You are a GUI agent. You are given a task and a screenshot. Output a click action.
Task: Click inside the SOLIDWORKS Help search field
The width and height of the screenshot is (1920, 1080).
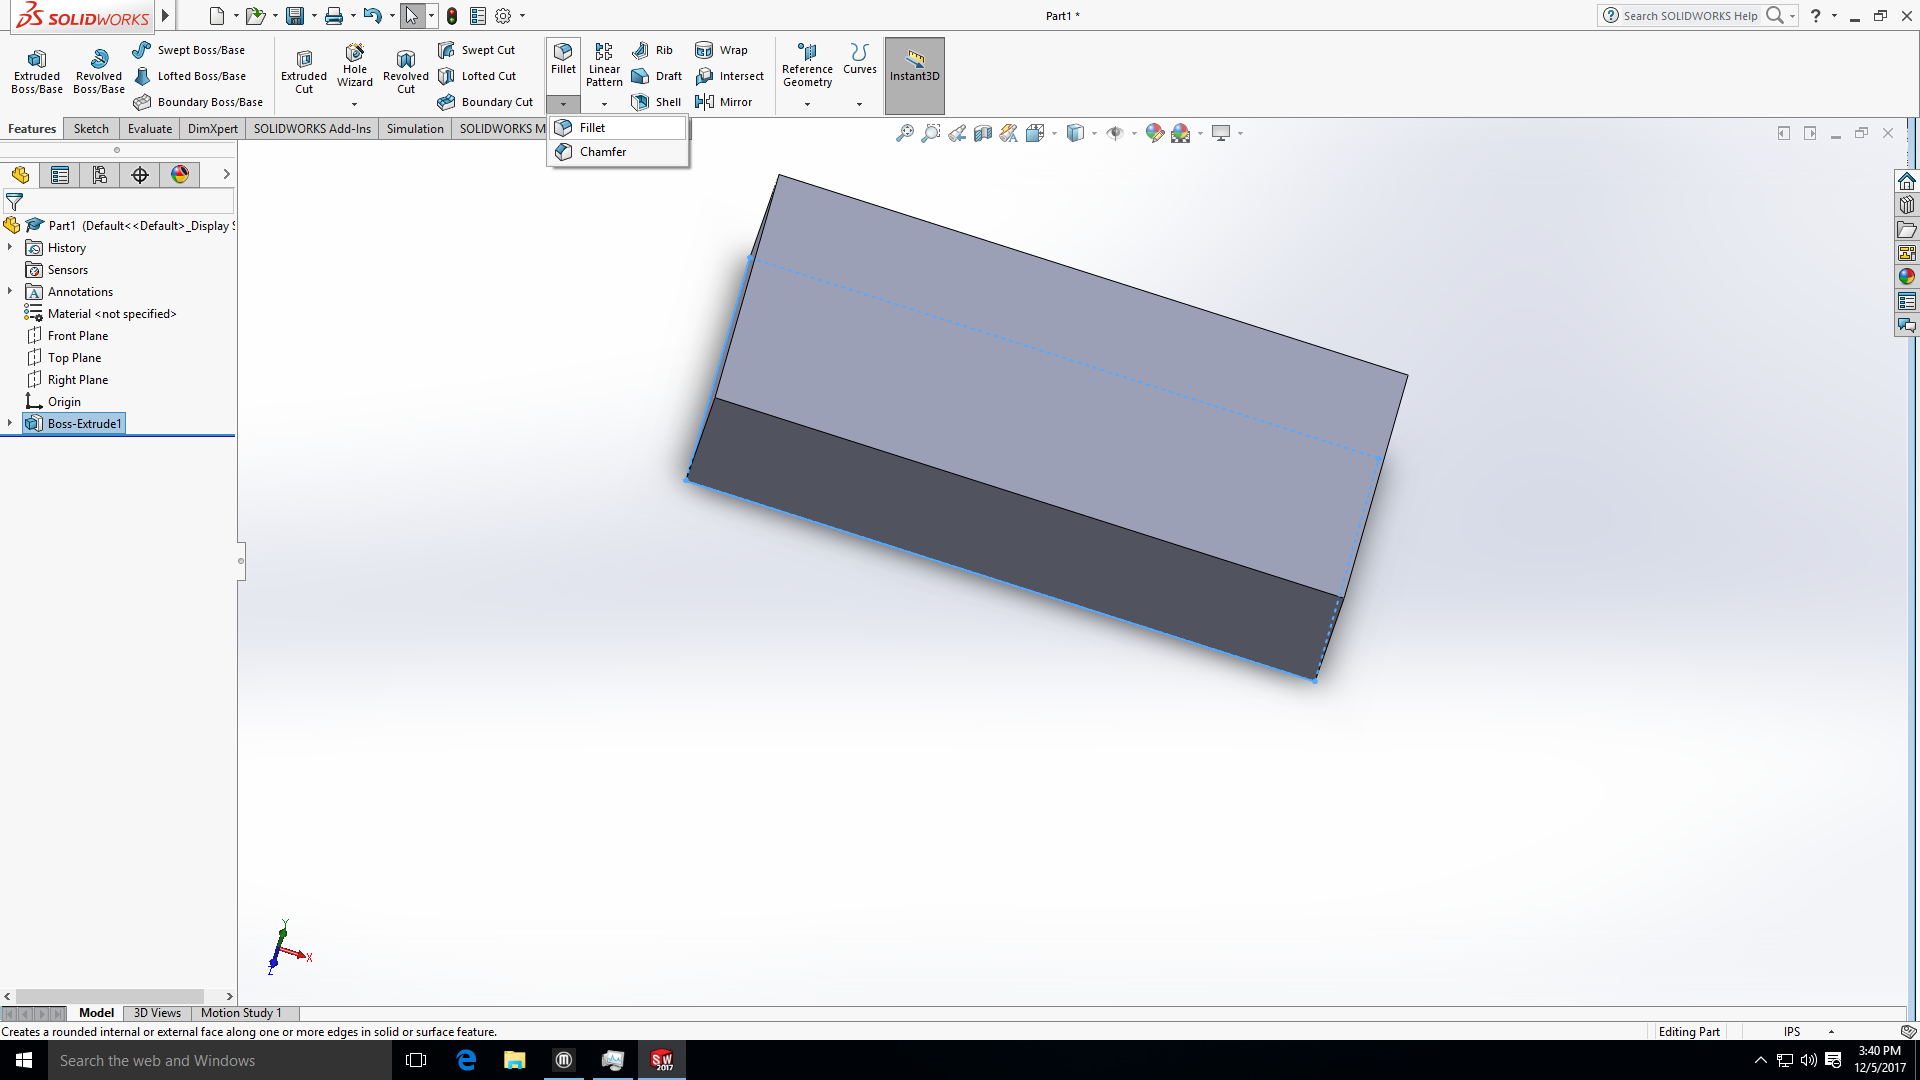1690,15
